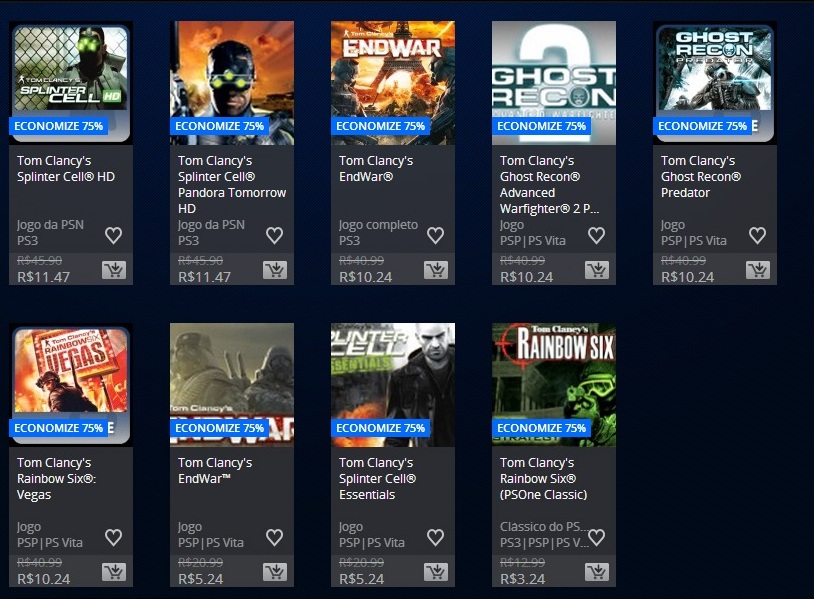Add the PSP EndWar game to cart
814x599 pixels.
tap(275, 572)
